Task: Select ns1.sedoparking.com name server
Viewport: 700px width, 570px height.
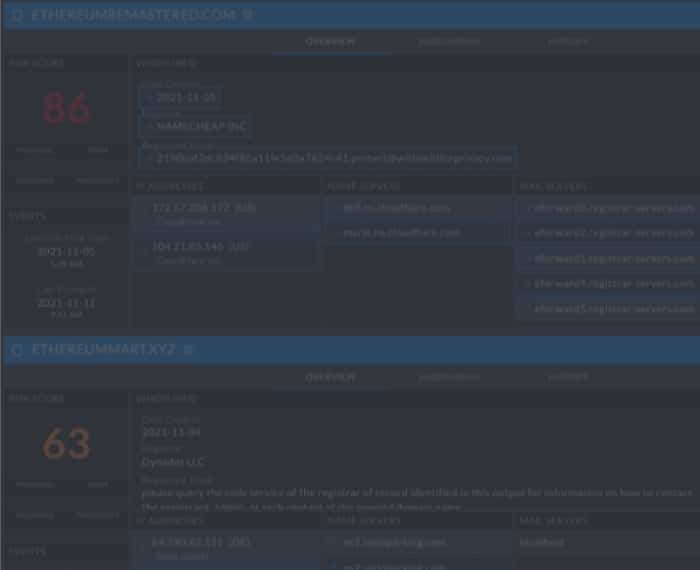Action: (395, 542)
